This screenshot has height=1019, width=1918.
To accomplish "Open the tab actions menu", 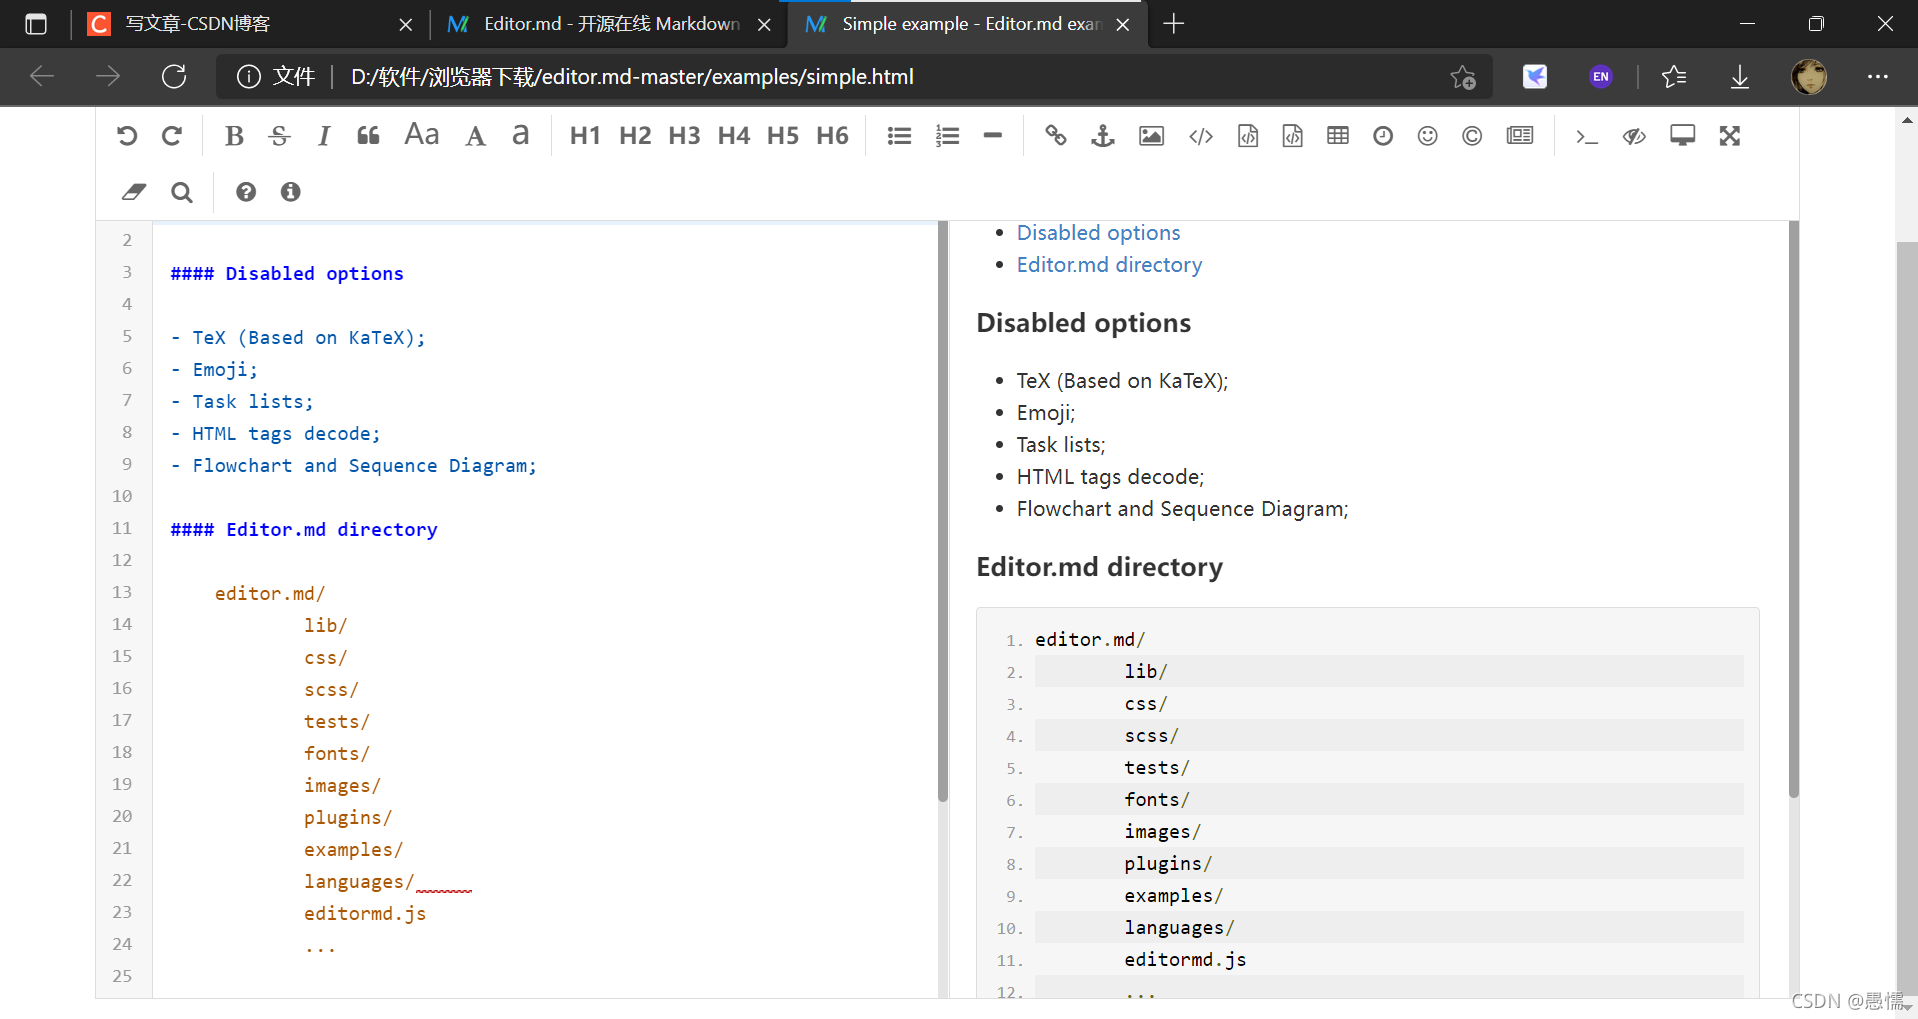I will point(36,24).
